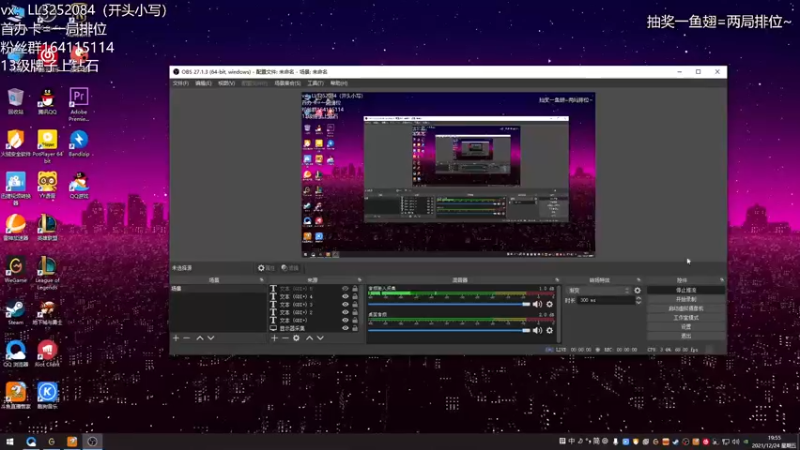Toggle visibility of 文本 (GDI+) 4 source
Viewport: 800px width, 450px height.
345,296
